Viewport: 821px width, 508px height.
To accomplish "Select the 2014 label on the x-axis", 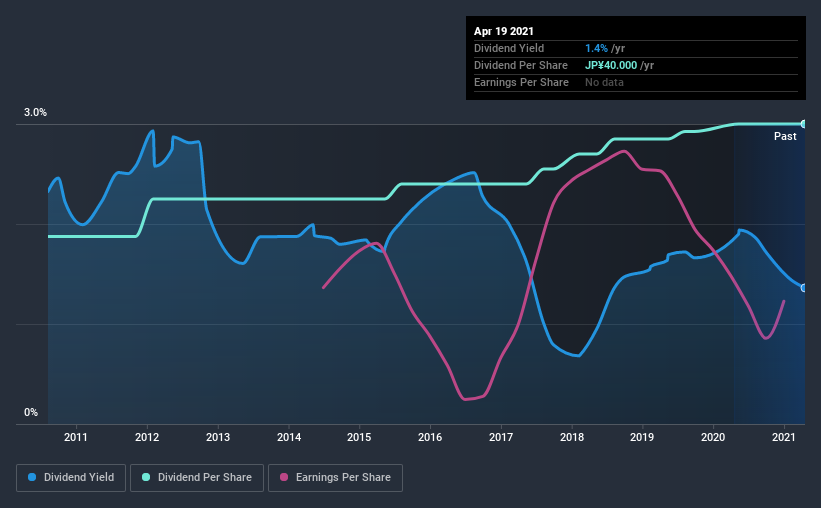I will [289, 437].
